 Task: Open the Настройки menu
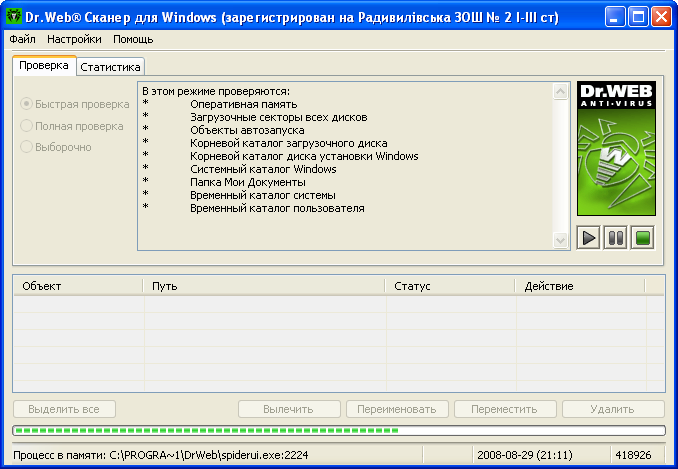[x=74, y=39]
